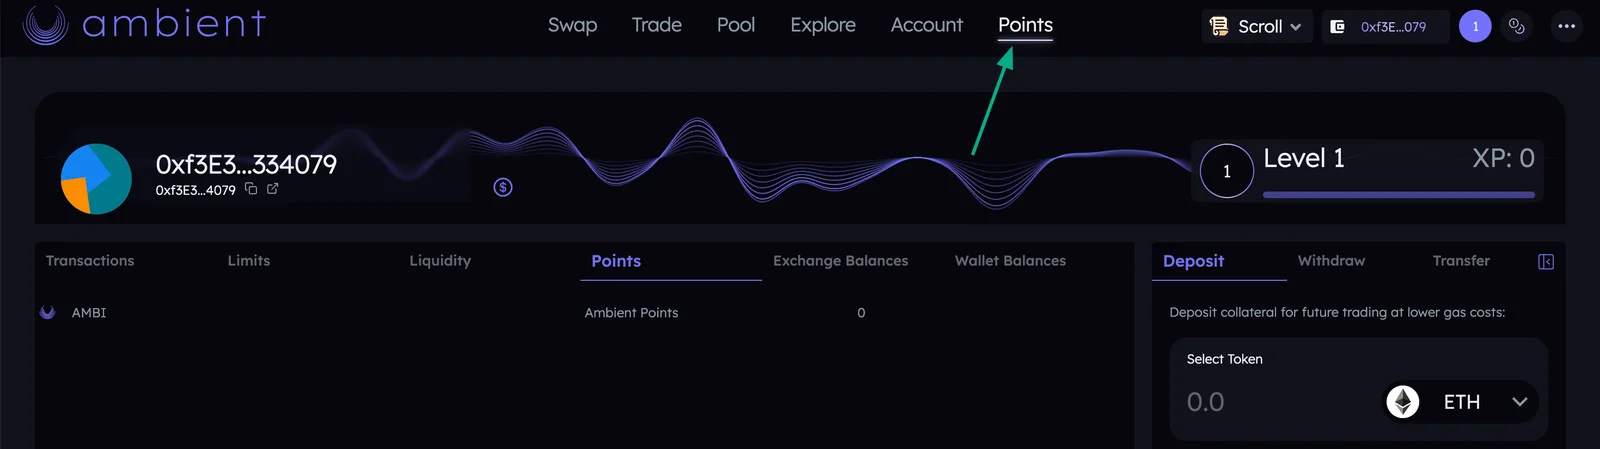Select the Withdraw tab
Screen dimensions: 1600x449
click(1331, 261)
